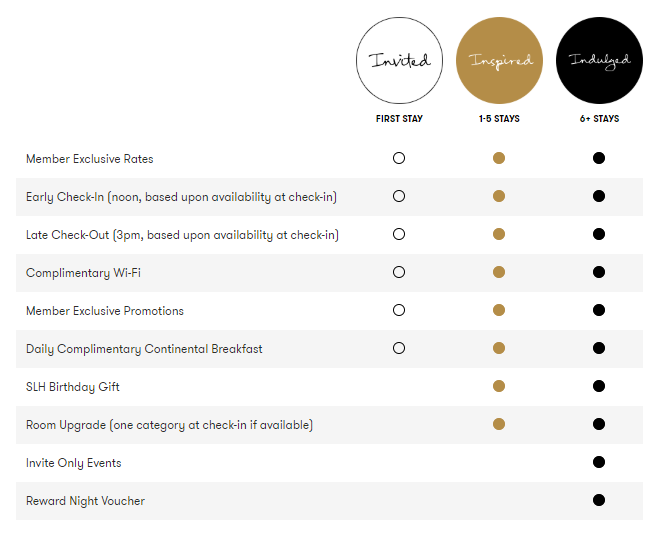657x535 pixels.
Task: Click the SLH Birthday Gift label
Action: [72, 387]
